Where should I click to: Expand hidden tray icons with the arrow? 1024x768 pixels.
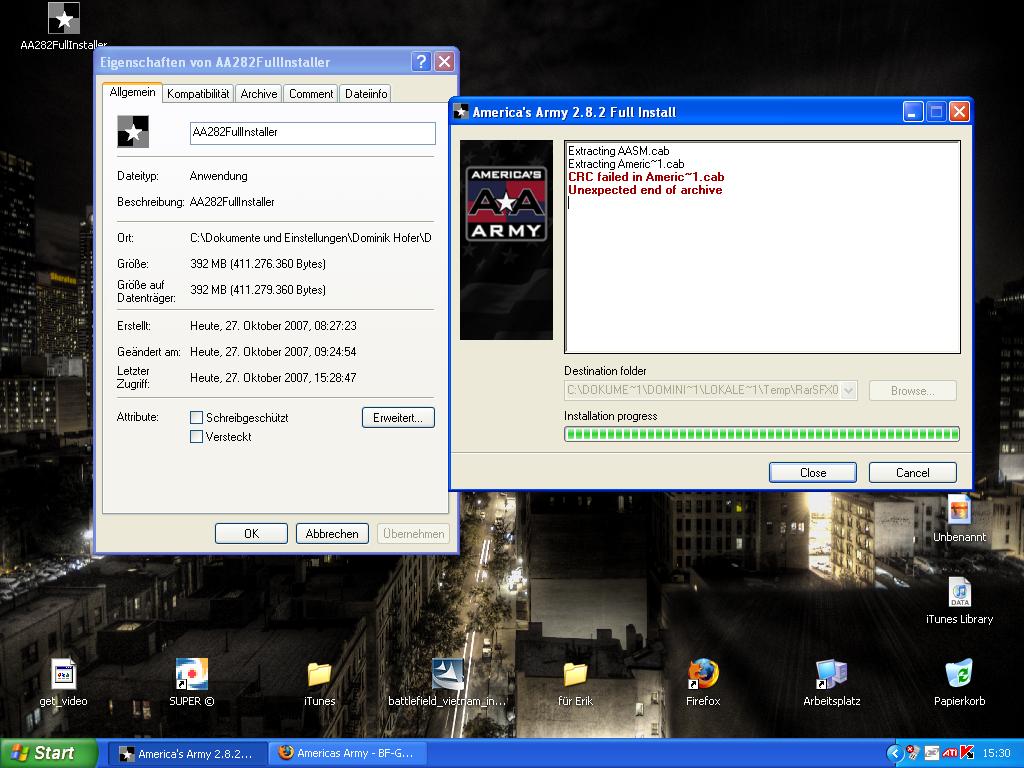pos(895,753)
